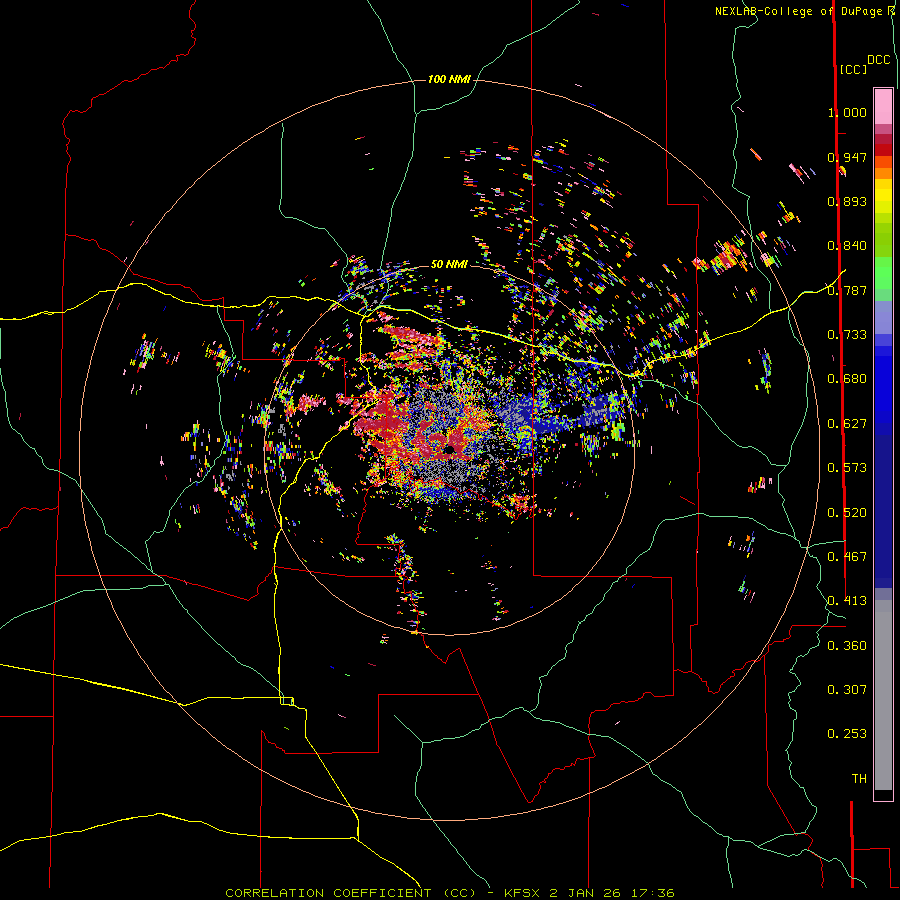
Task: Click the 2 JAN 26 date text
Action: pyautogui.click(x=584, y=893)
